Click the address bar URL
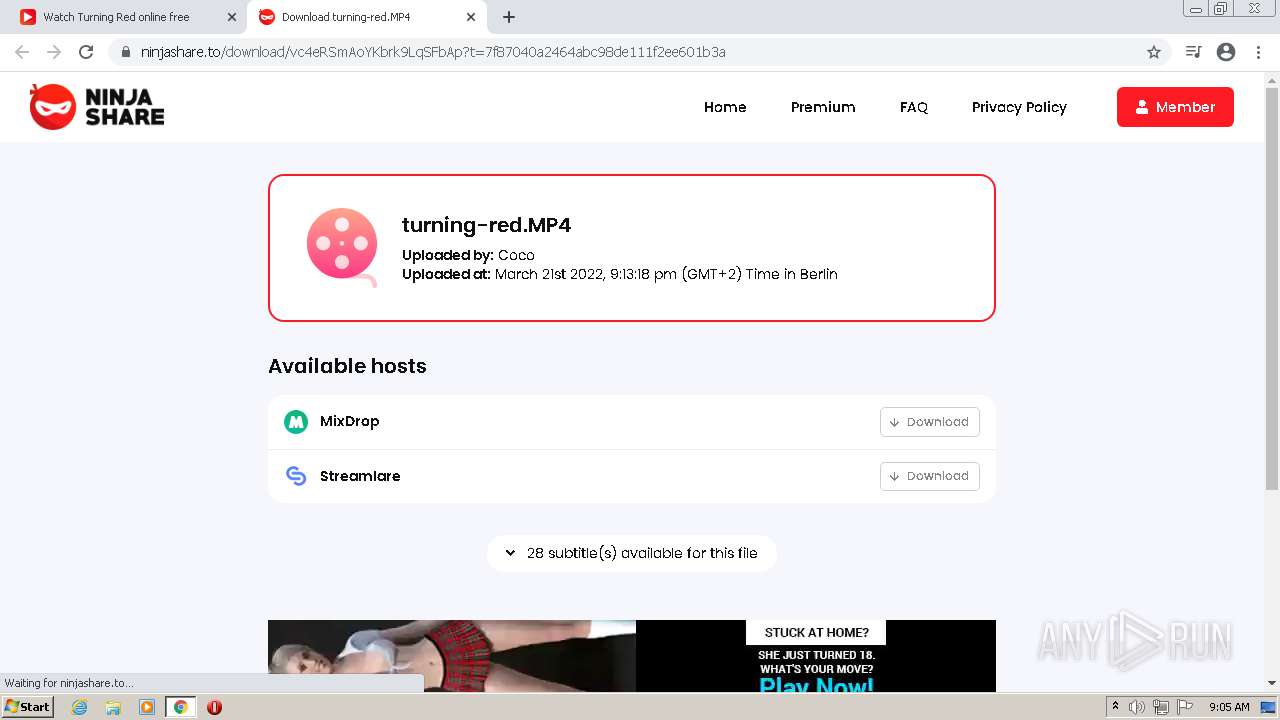The image size is (1280, 720). tap(433, 52)
